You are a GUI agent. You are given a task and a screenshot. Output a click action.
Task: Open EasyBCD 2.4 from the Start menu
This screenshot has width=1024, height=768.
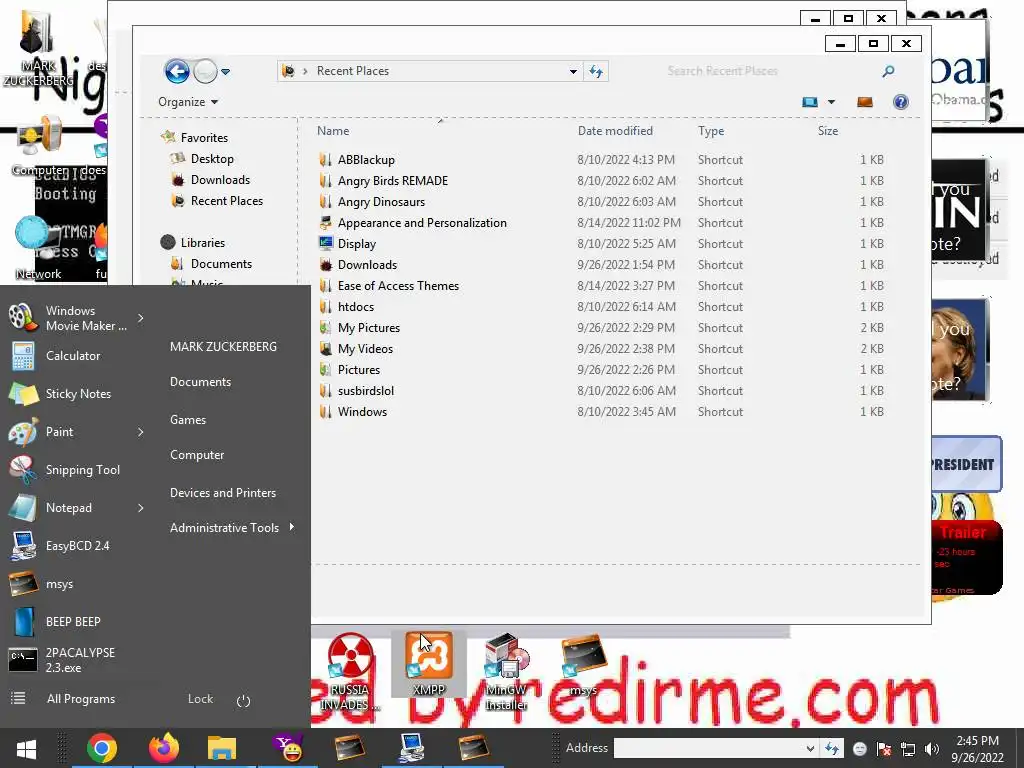pyautogui.click(x=77, y=545)
